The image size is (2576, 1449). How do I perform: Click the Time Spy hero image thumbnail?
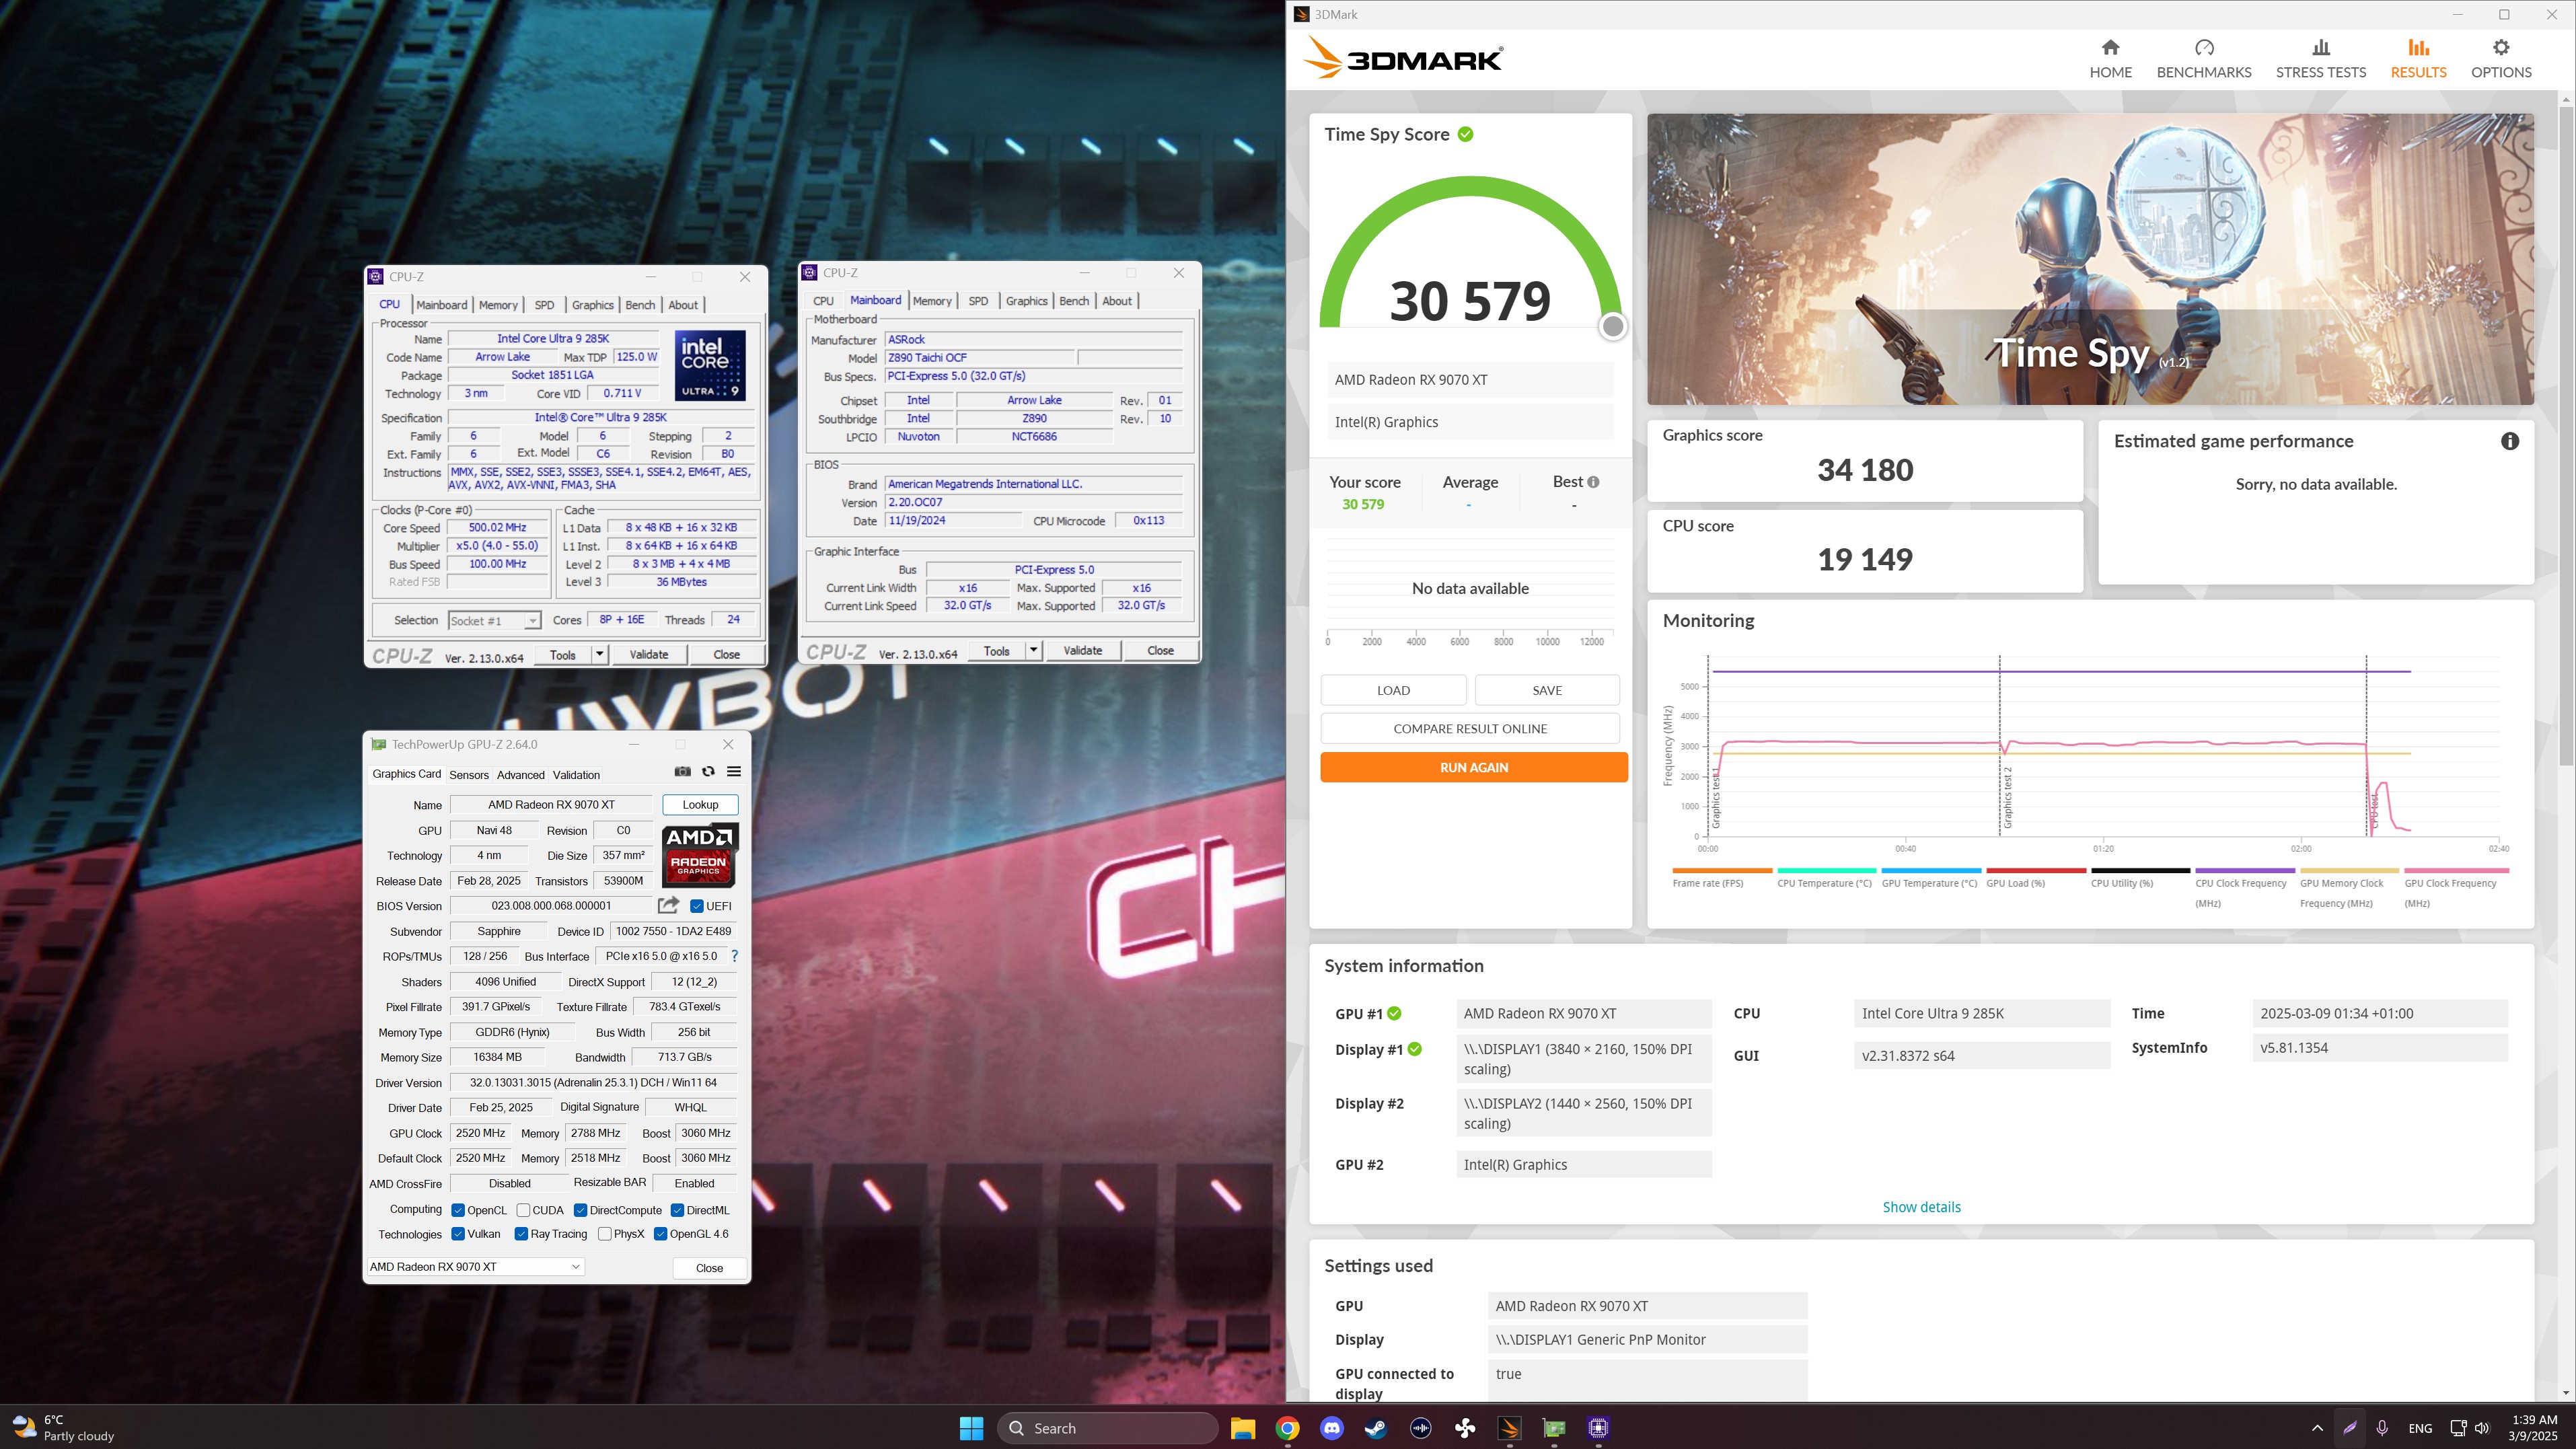[2090, 259]
